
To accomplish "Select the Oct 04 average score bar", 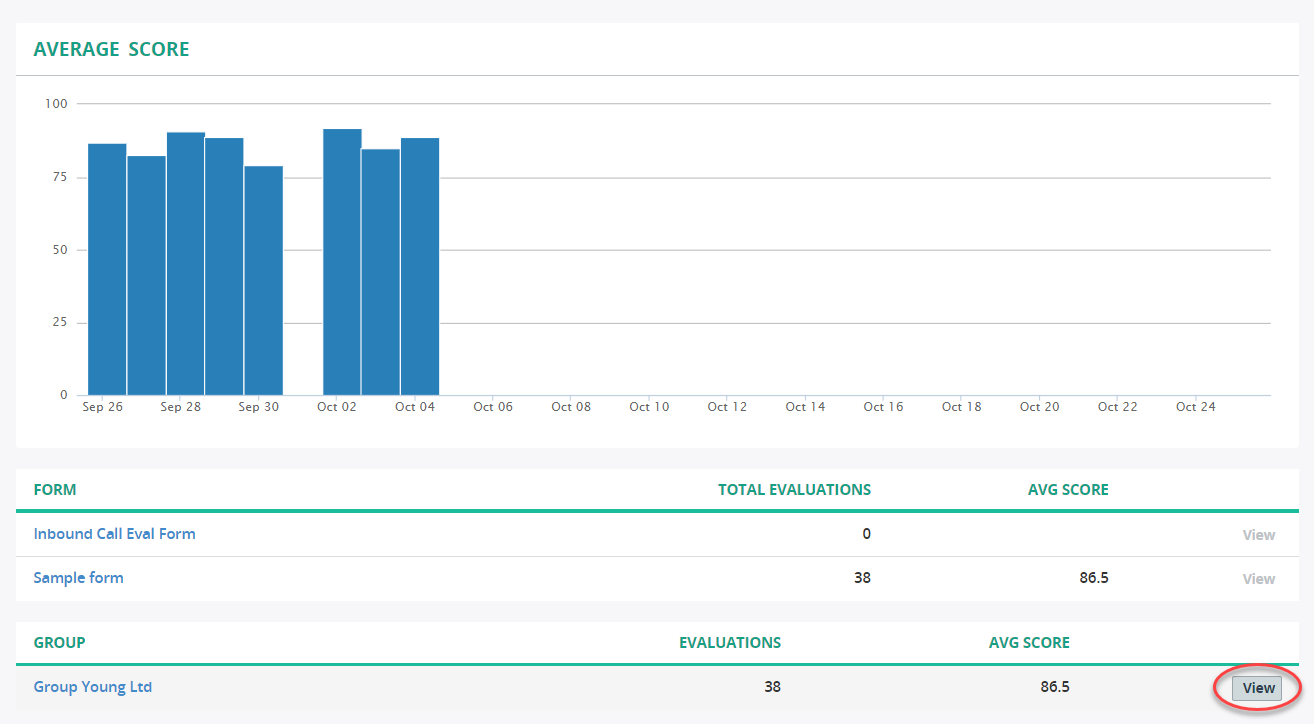I will pos(420,267).
